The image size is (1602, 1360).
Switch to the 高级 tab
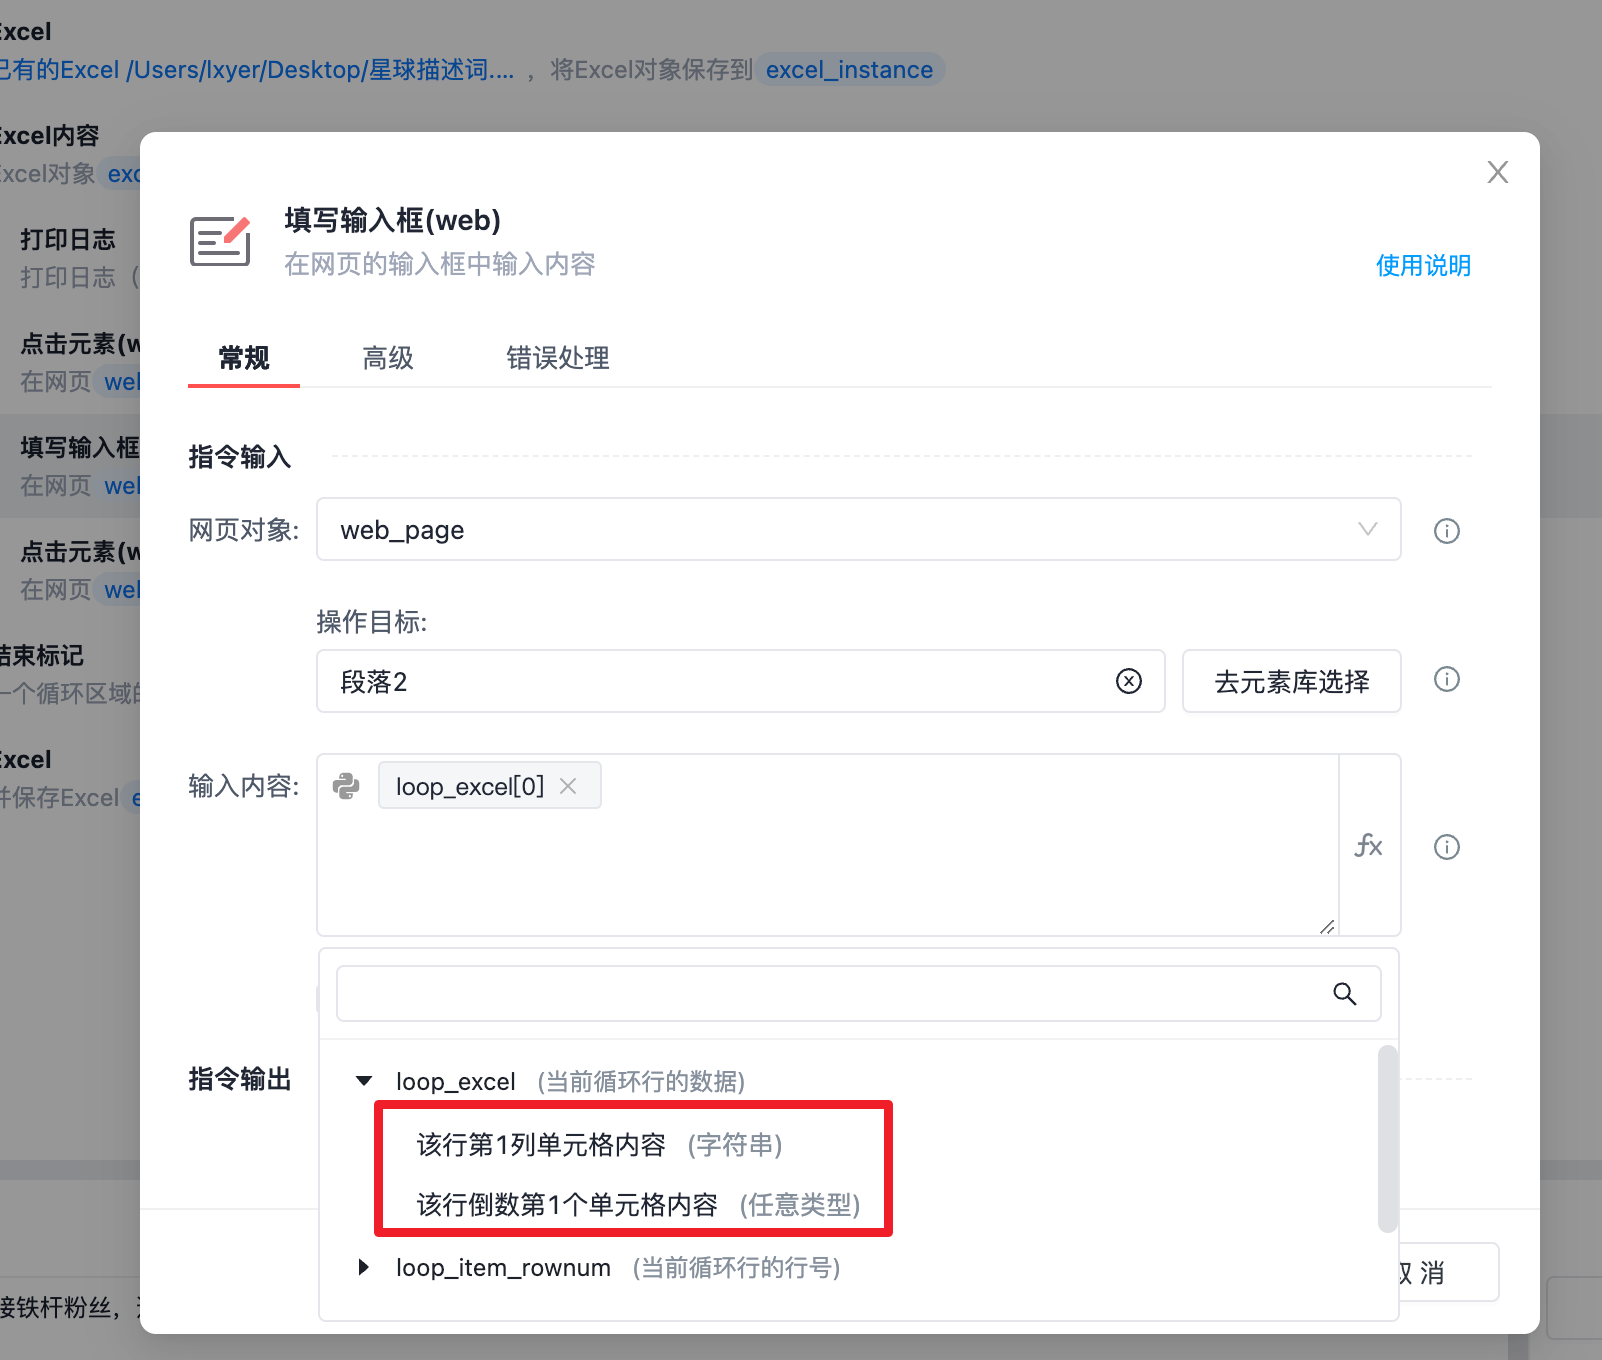click(388, 357)
